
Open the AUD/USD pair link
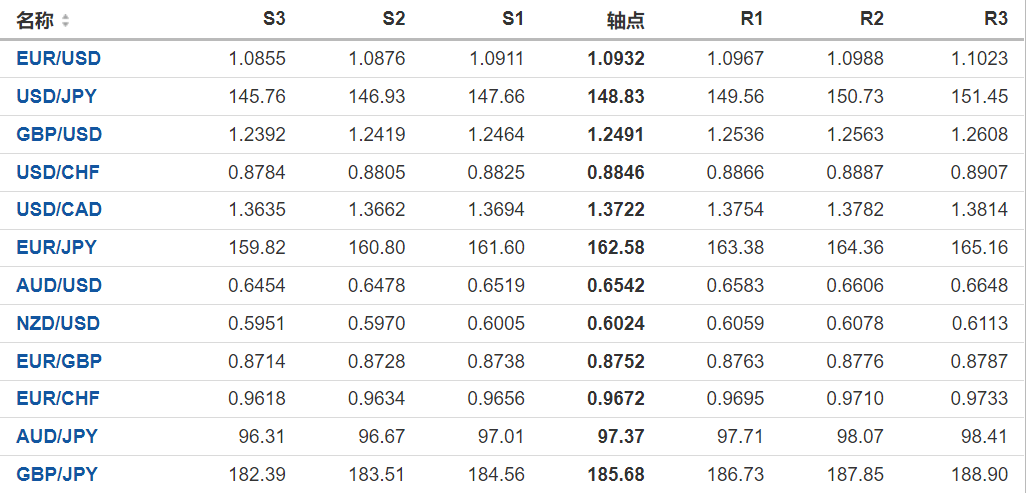(x=59, y=285)
